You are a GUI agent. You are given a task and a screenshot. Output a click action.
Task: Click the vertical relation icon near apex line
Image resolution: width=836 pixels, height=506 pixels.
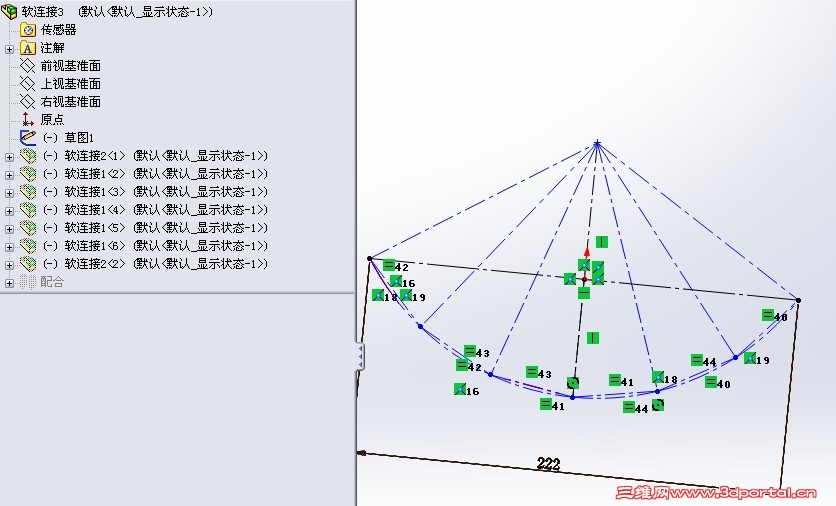[601, 242]
